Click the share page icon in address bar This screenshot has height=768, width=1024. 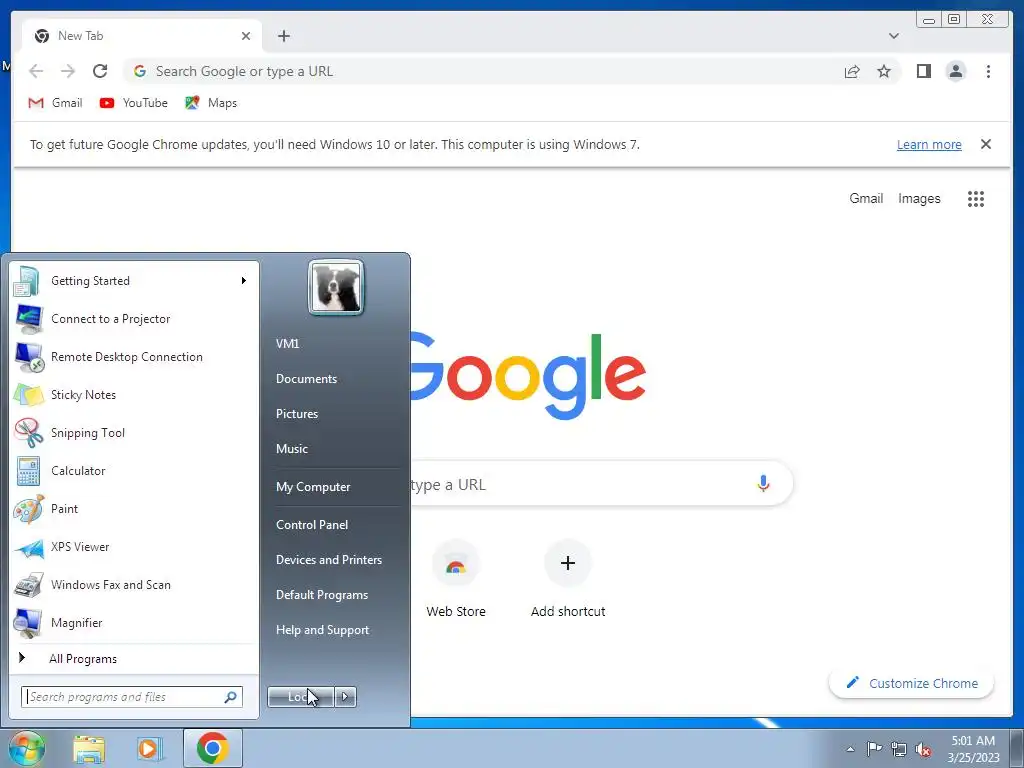tap(852, 71)
